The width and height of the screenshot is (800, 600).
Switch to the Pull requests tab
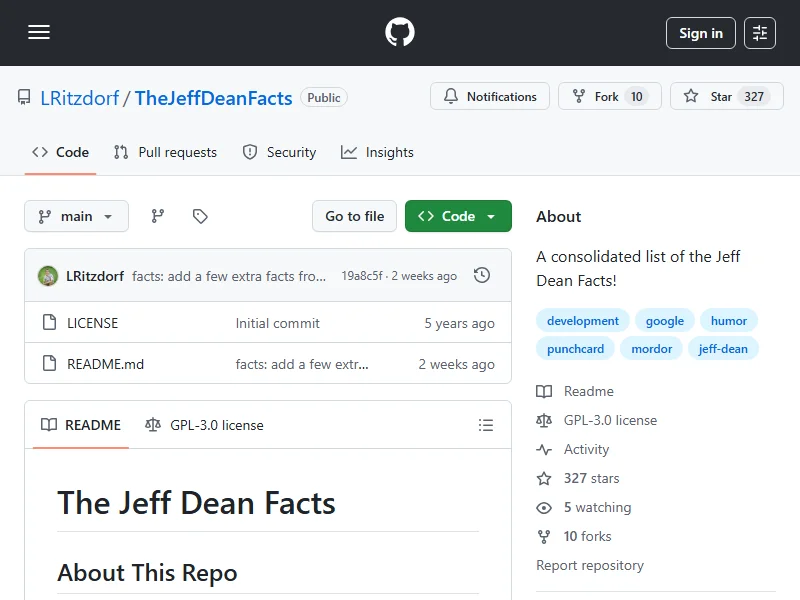point(165,152)
